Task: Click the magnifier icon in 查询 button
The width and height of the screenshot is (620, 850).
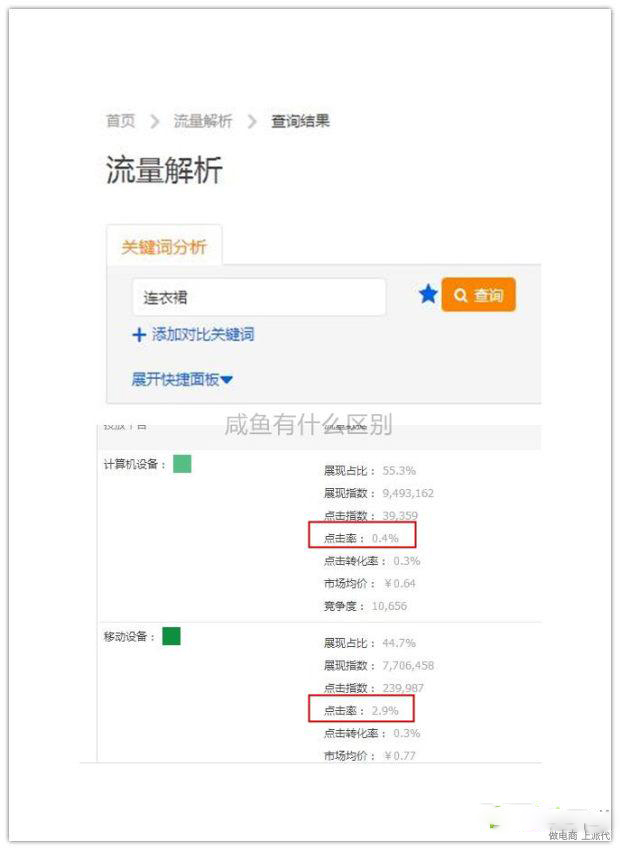Action: pyautogui.click(x=461, y=295)
